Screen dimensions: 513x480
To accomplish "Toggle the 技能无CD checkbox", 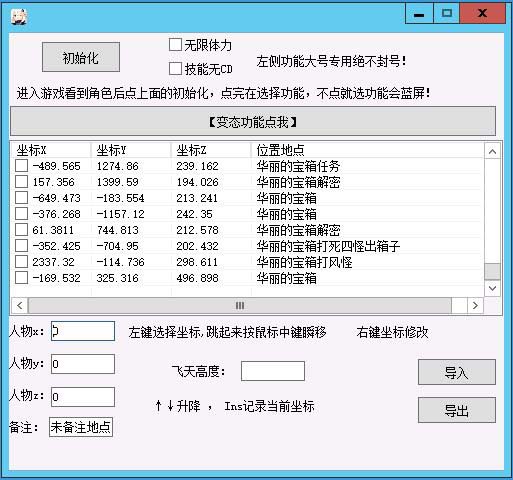I will coord(175,69).
